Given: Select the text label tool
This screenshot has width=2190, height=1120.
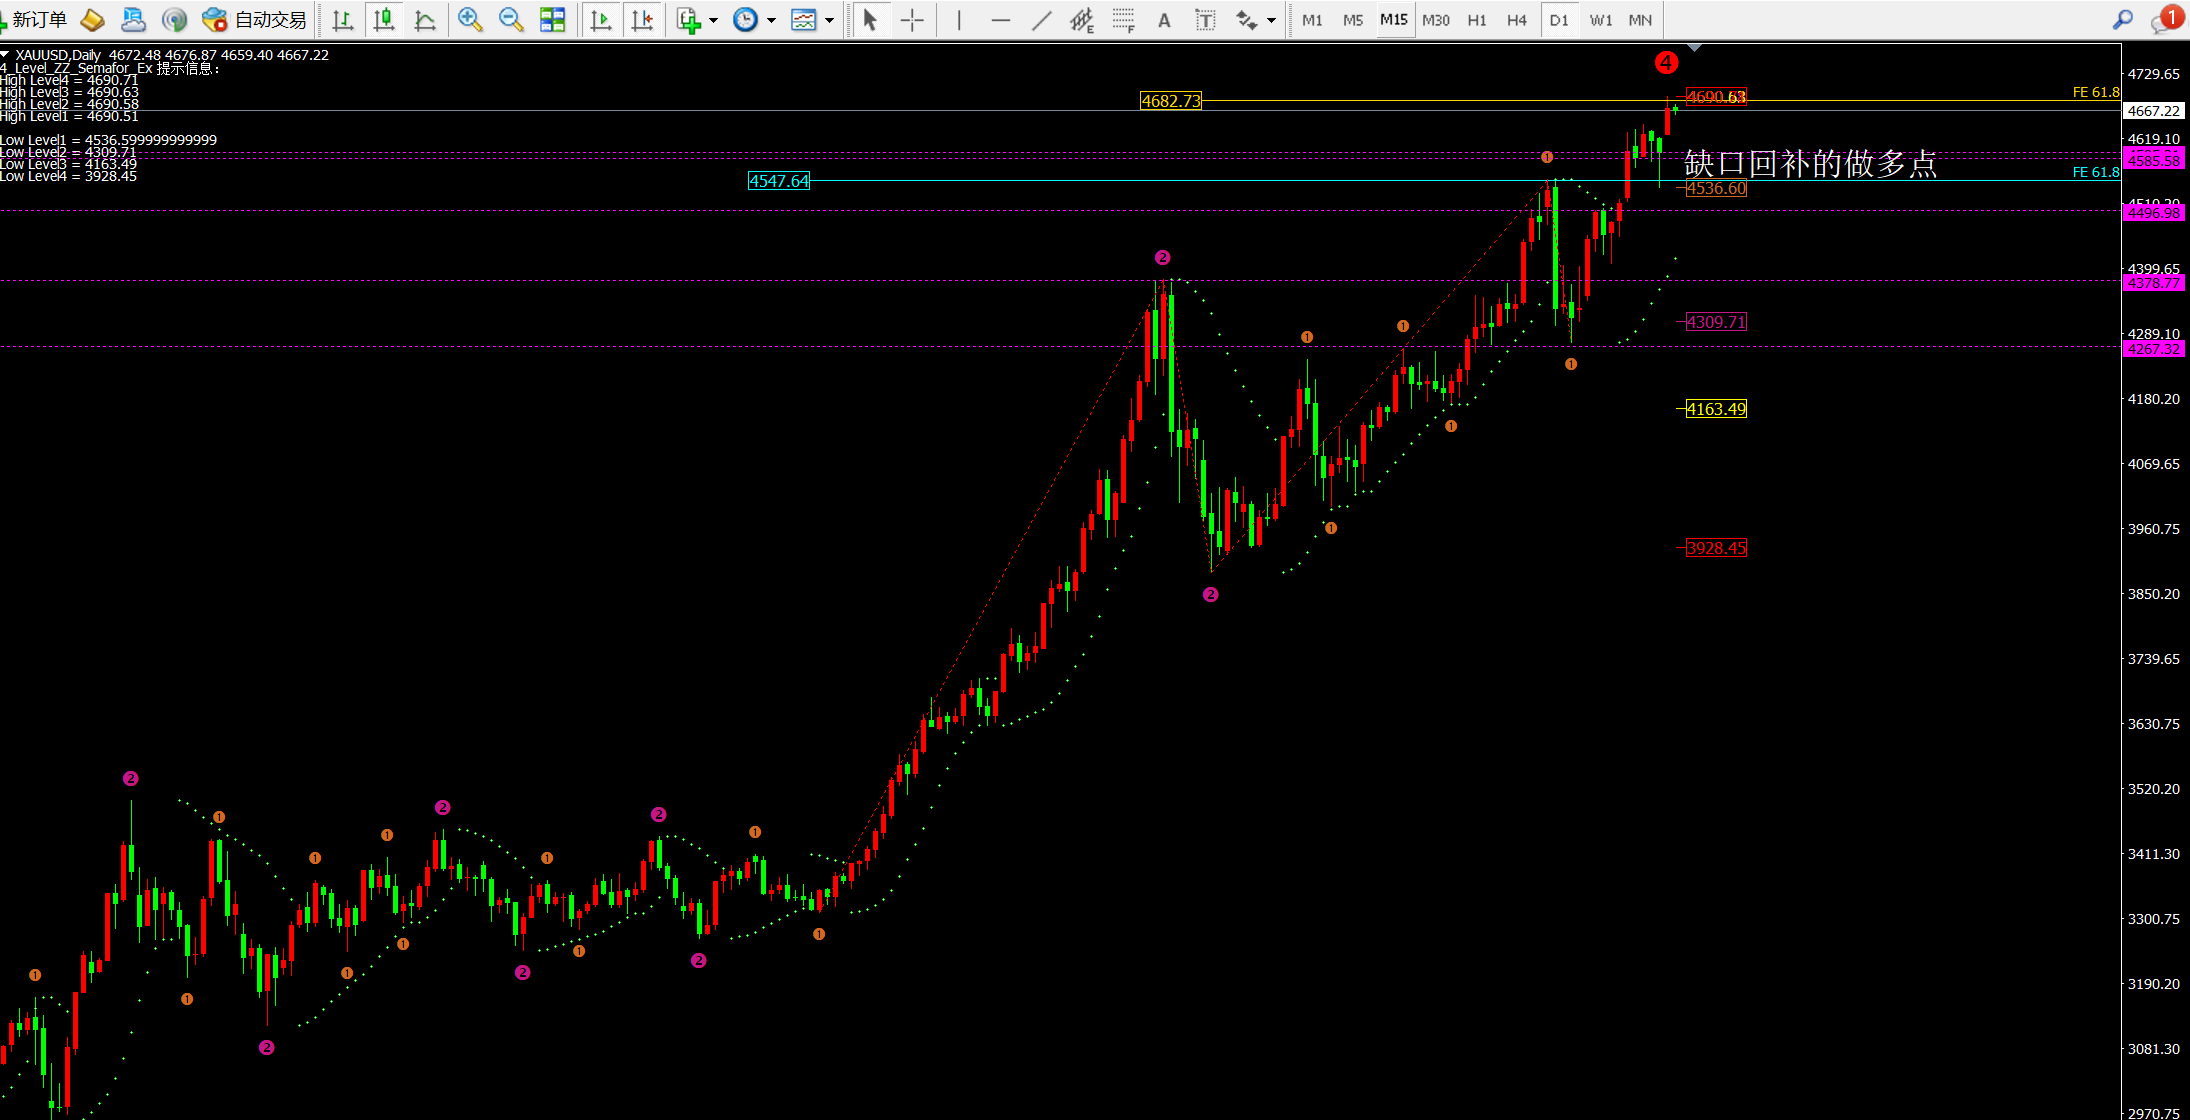Looking at the screenshot, I should [1205, 20].
